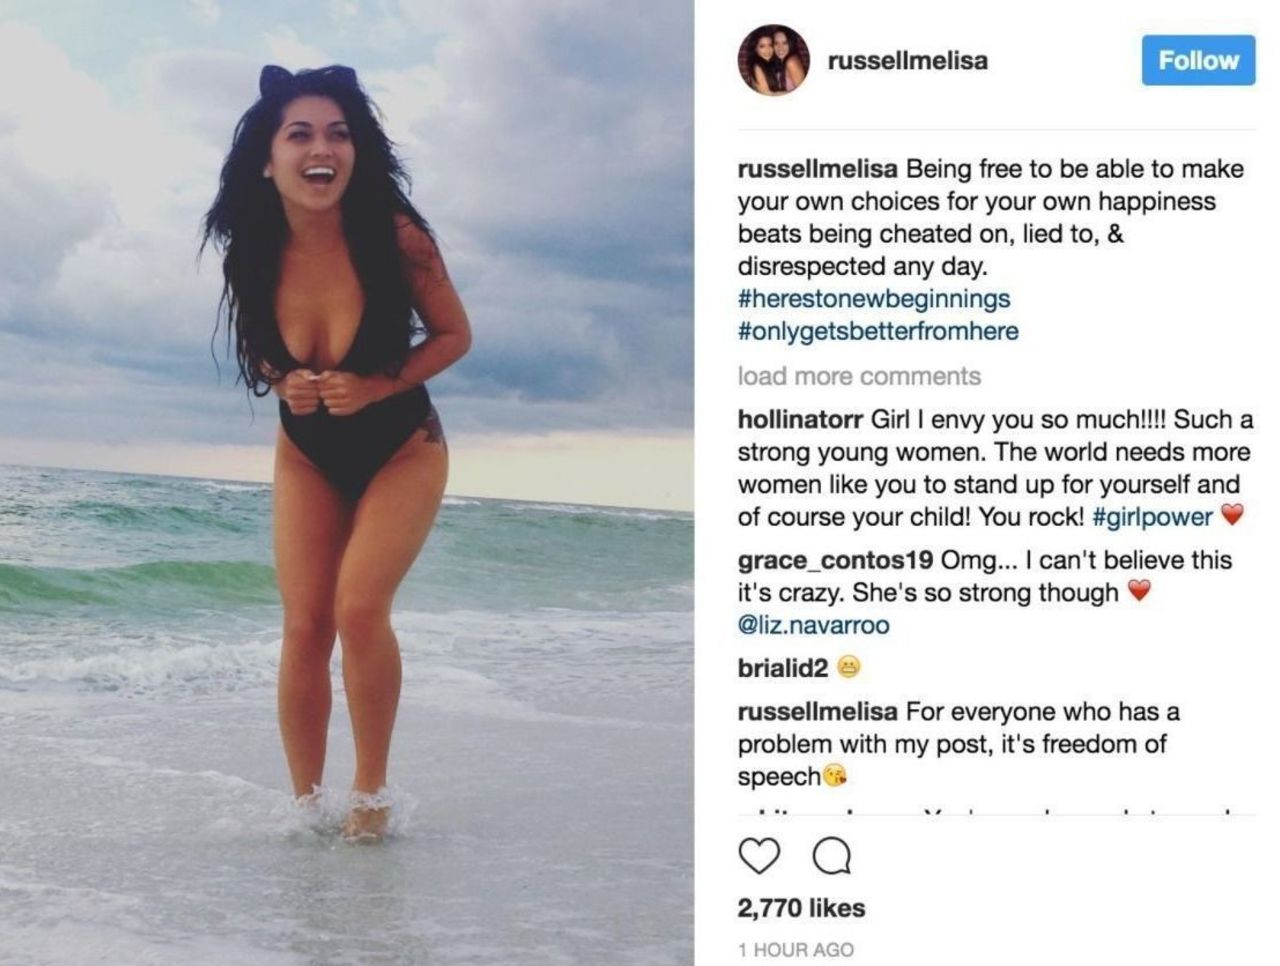This screenshot has width=1280, height=966.
Task: Expand load more comments
Action: pos(859,376)
